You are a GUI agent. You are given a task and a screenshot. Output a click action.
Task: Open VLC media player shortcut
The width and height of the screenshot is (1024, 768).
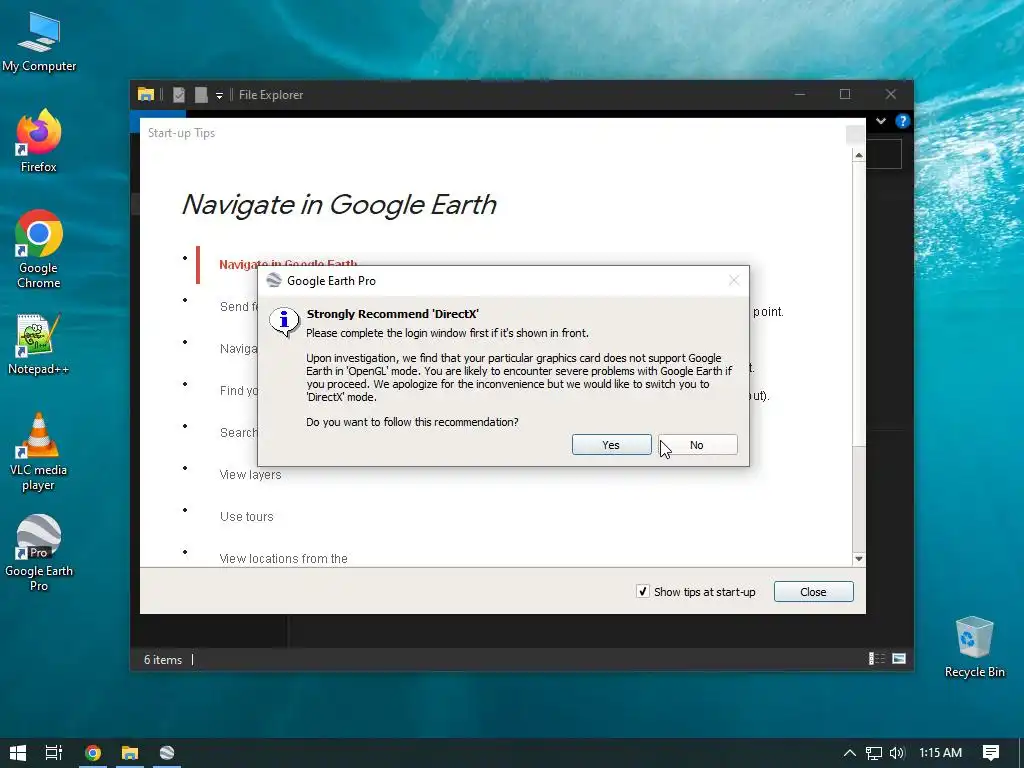click(39, 452)
